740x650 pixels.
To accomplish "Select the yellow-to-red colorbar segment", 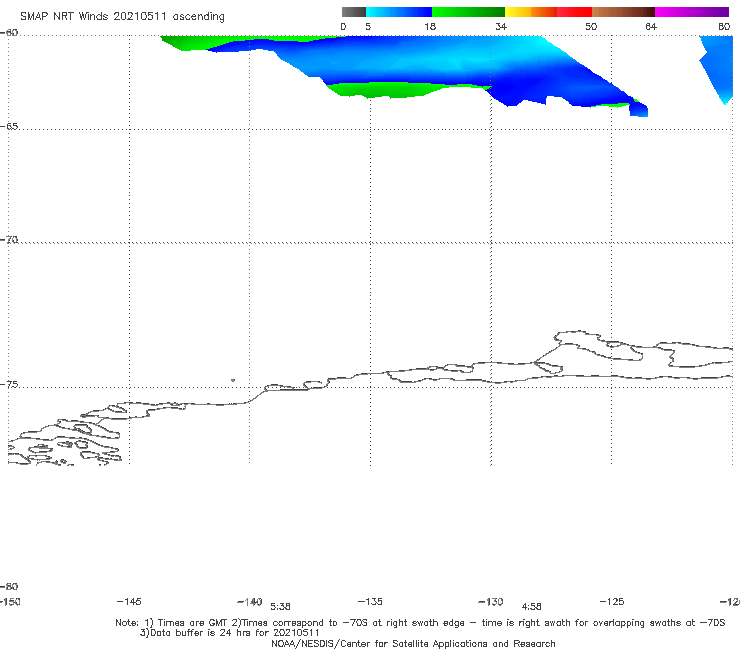I will [548, 12].
